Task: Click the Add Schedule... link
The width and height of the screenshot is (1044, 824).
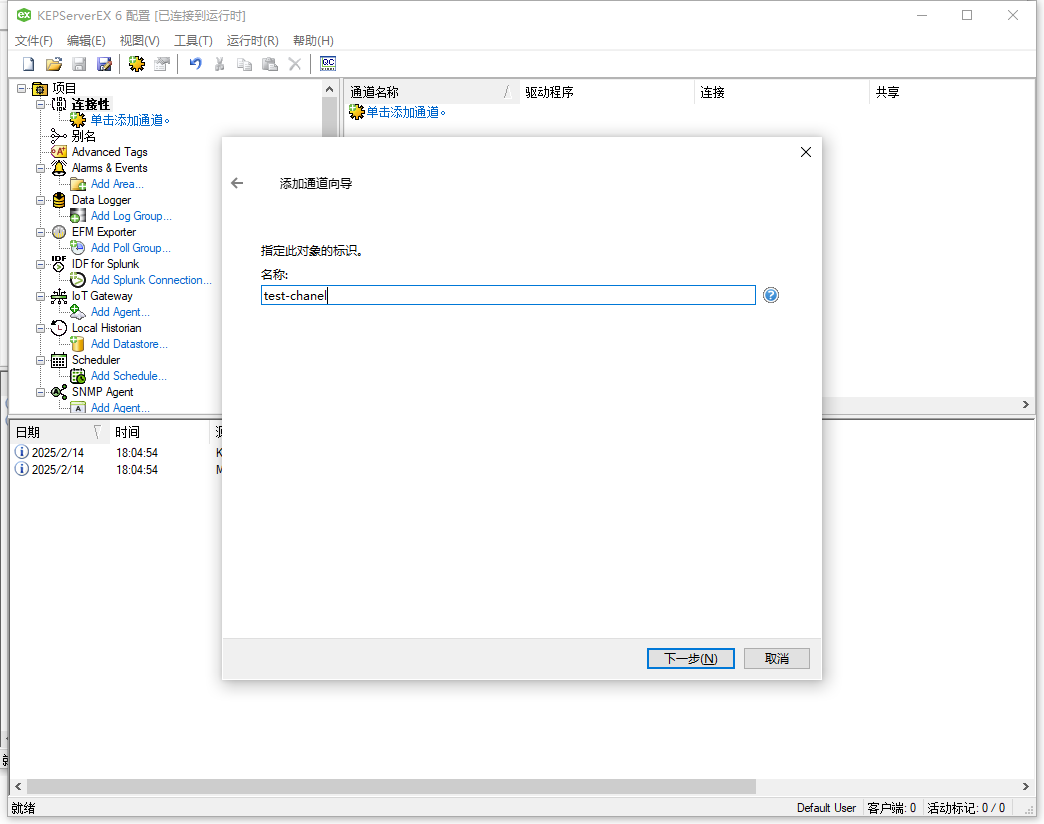Action: pyautogui.click(x=129, y=375)
